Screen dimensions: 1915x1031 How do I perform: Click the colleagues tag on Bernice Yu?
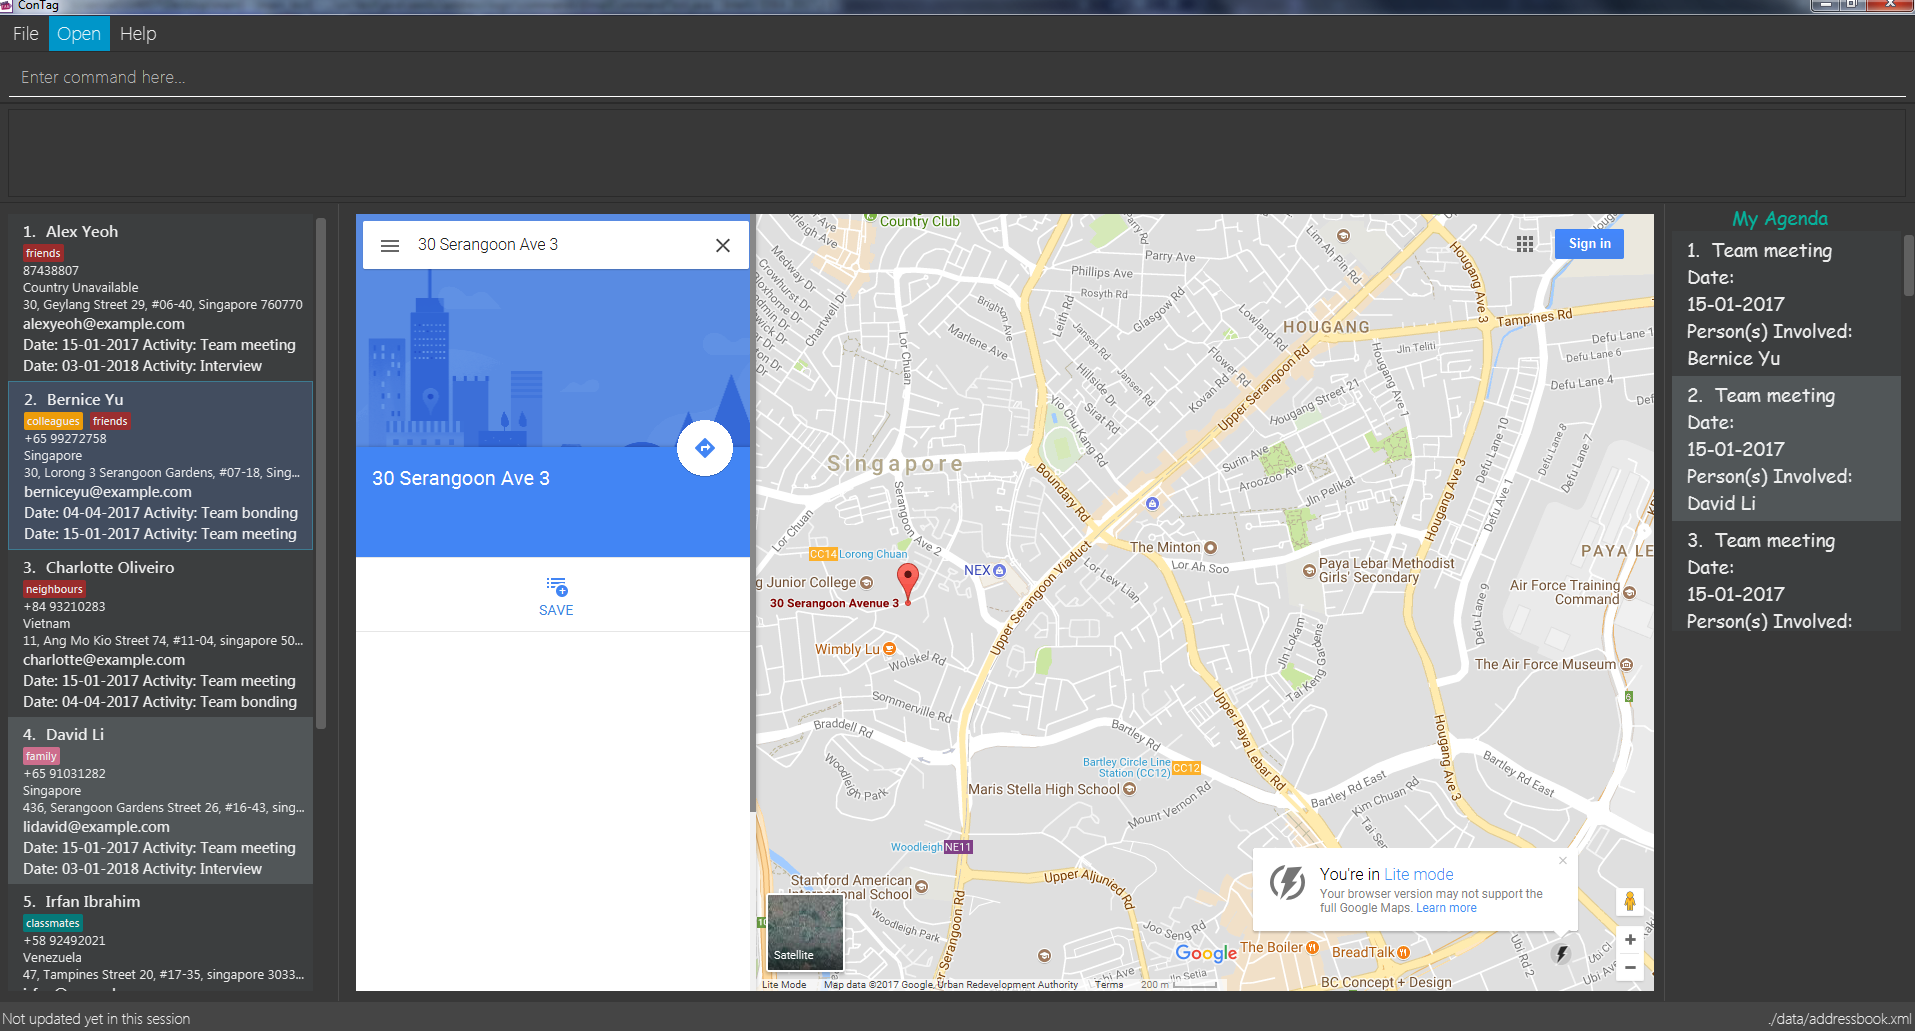tap(53, 421)
